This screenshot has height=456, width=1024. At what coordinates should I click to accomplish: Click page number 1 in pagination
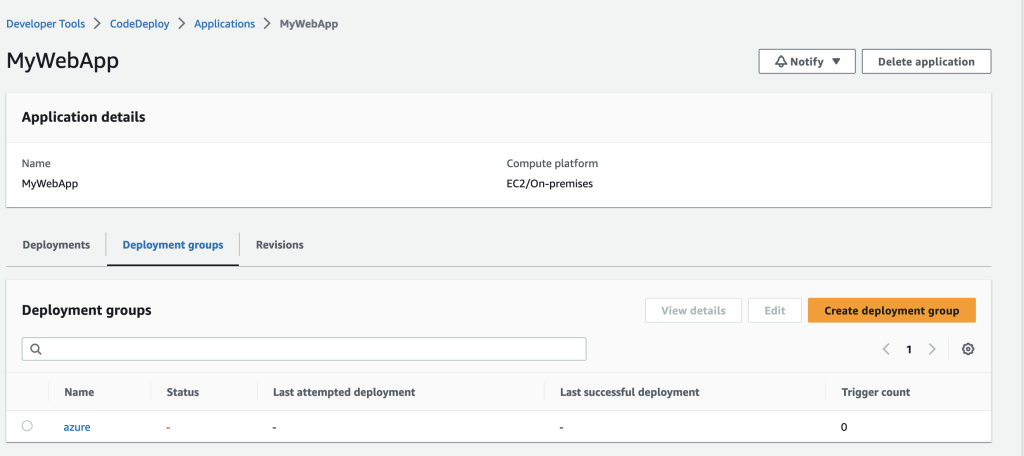[908, 350]
